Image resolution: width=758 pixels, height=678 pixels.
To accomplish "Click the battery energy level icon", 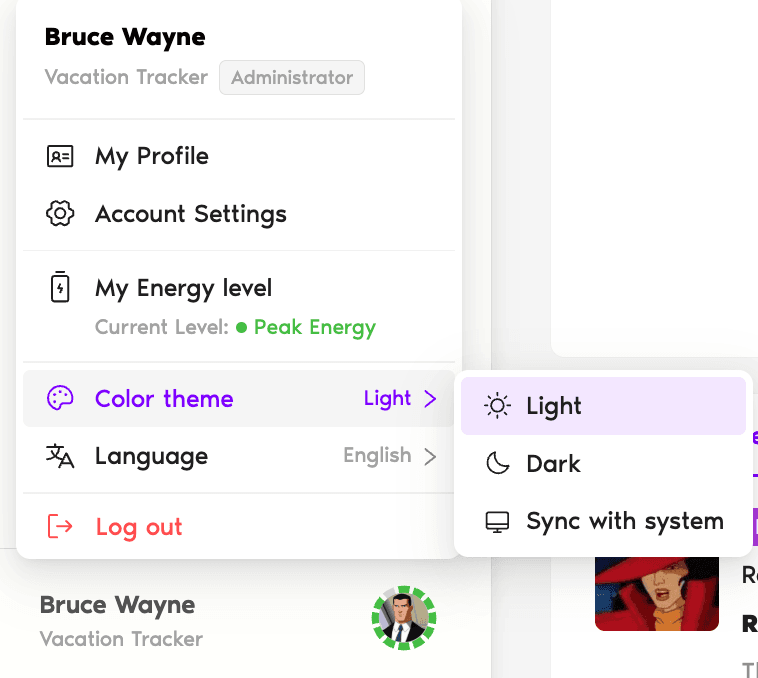I will (60, 287).
